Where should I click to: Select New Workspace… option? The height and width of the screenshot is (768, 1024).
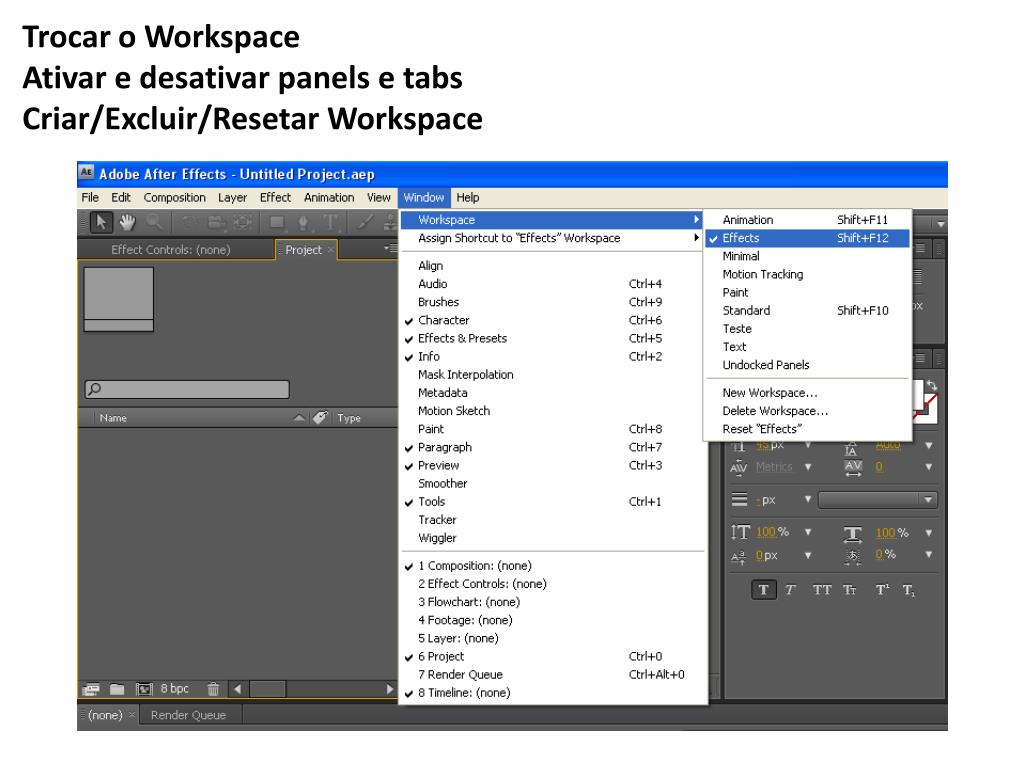[x=807, y=393]
